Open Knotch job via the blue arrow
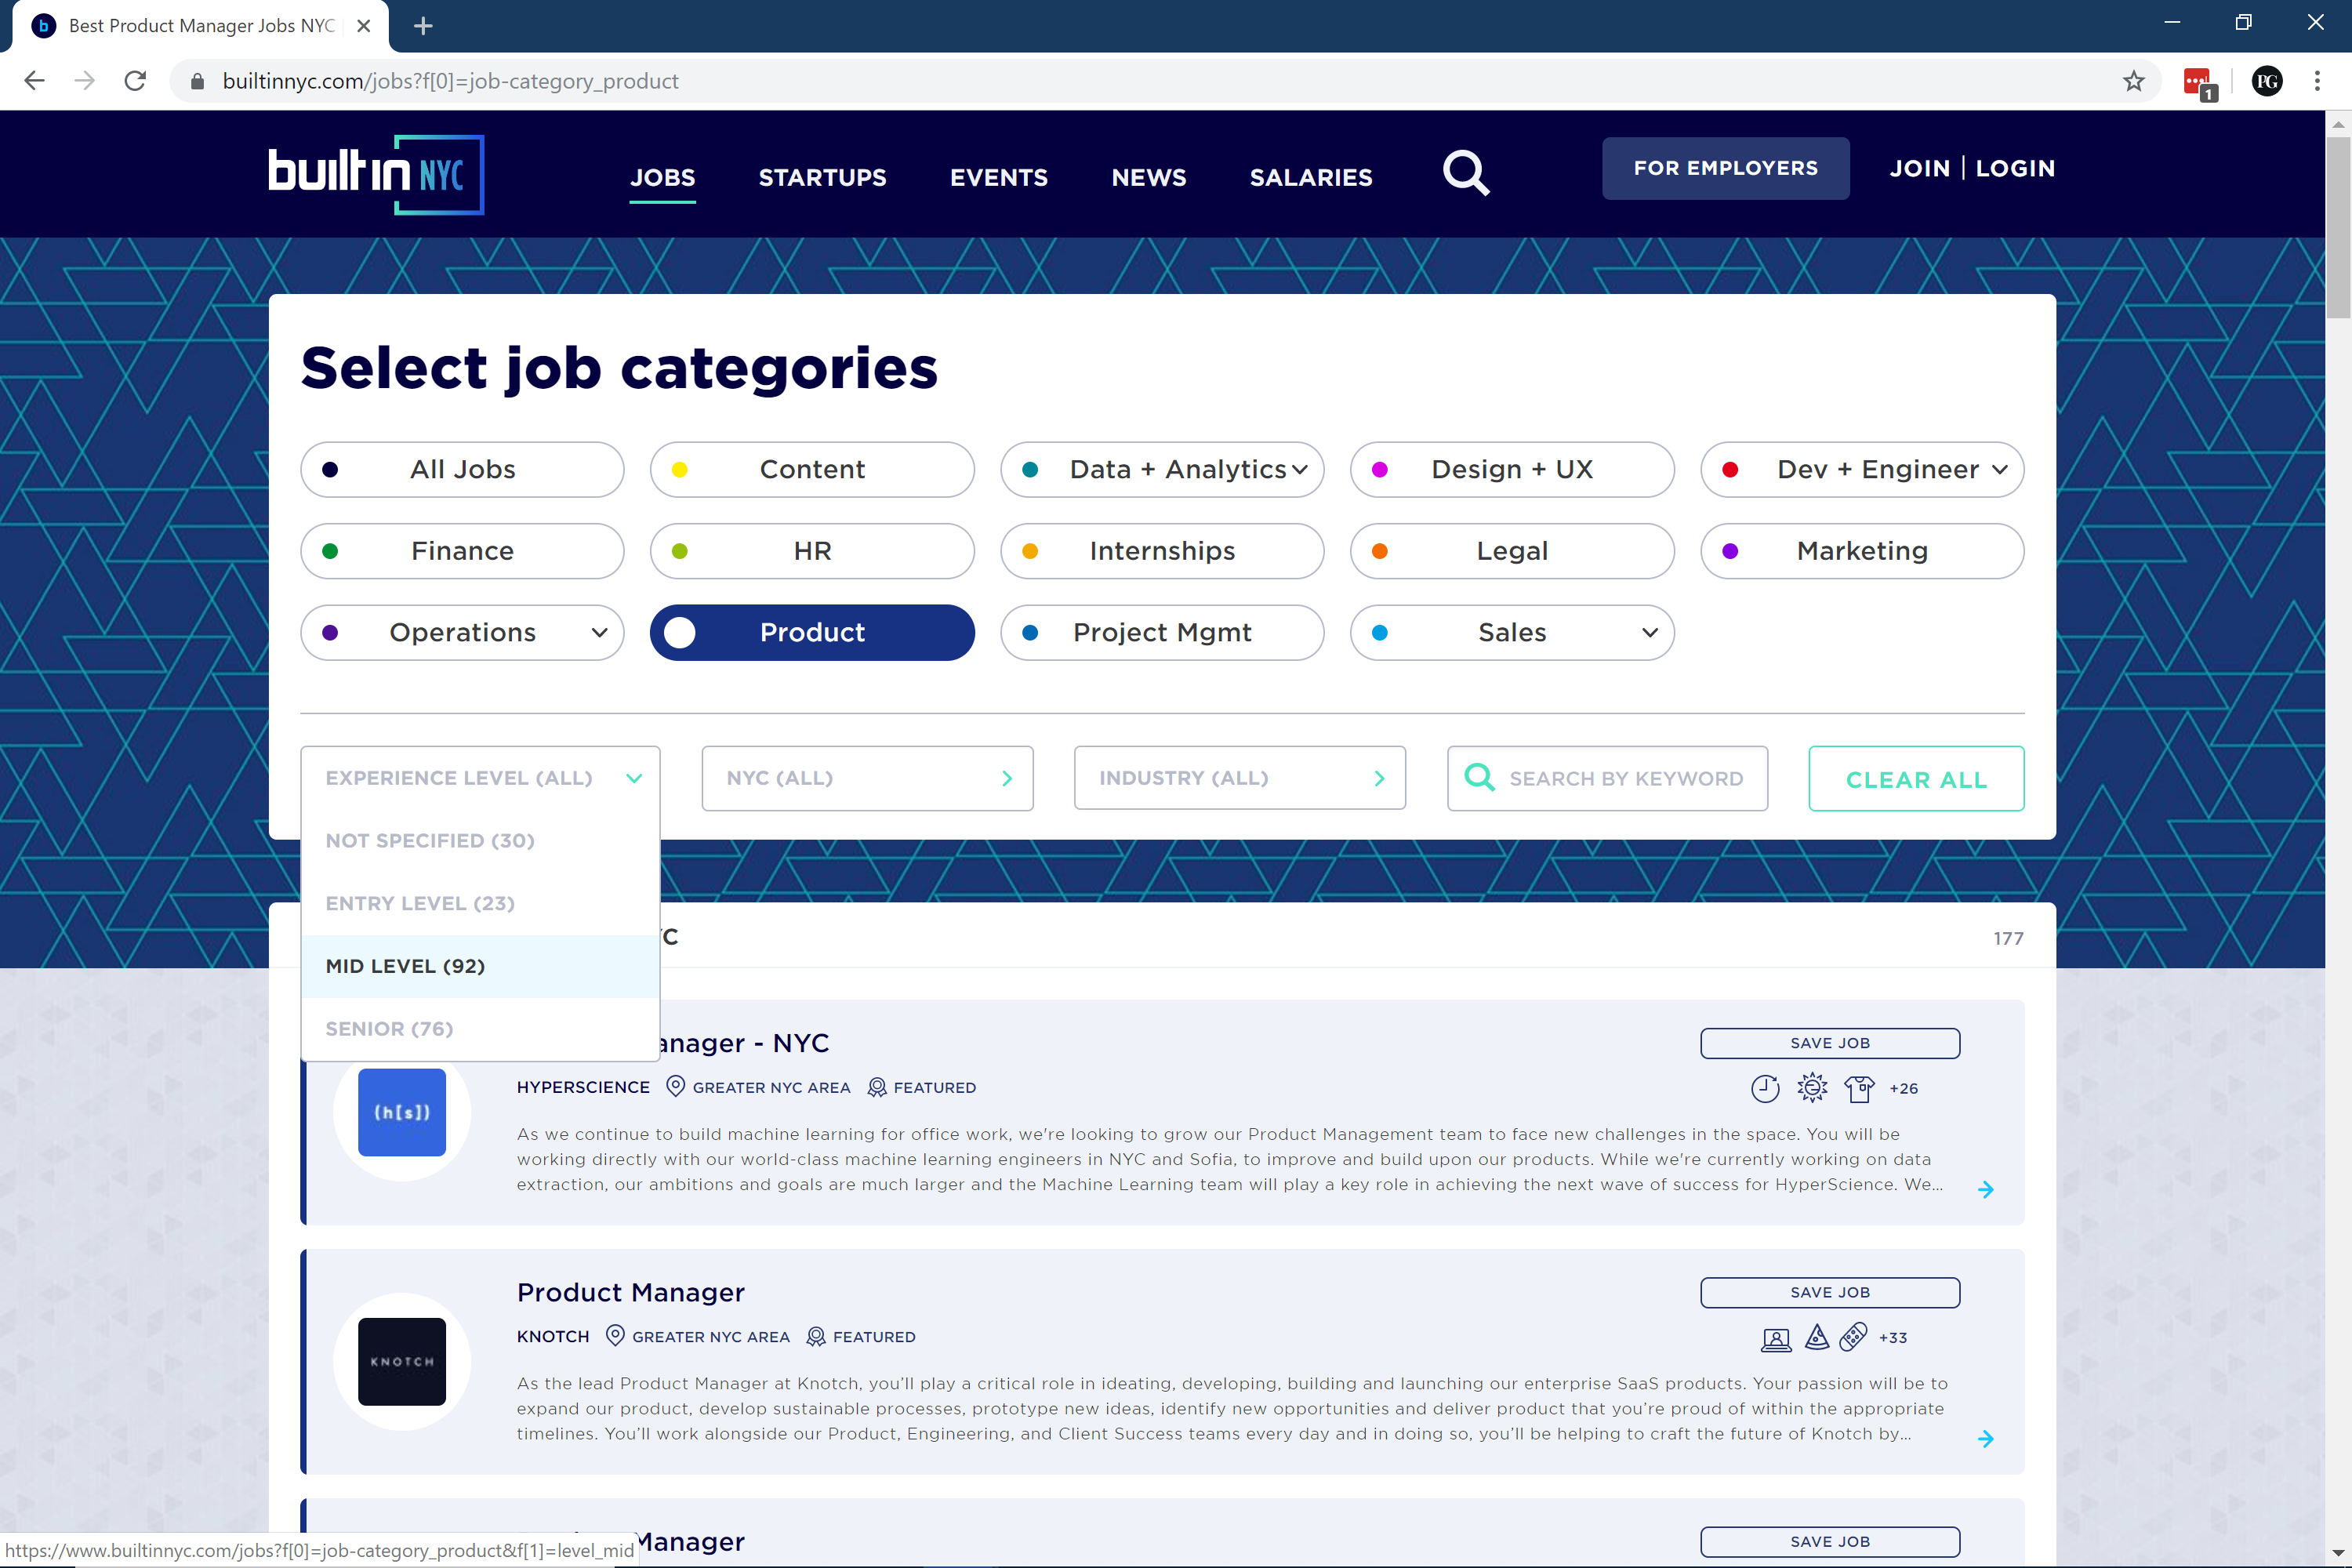 point(1986,1438)
